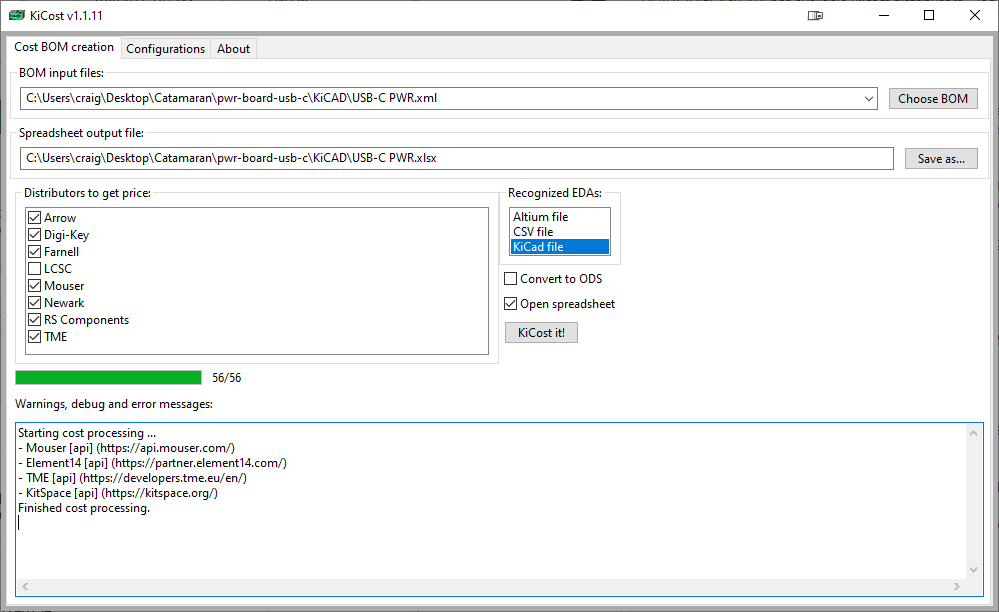The width and height of the screenshot is (999, 612).
Task: Select CSV file in Recognized EDAs
Action: [559, 232]
